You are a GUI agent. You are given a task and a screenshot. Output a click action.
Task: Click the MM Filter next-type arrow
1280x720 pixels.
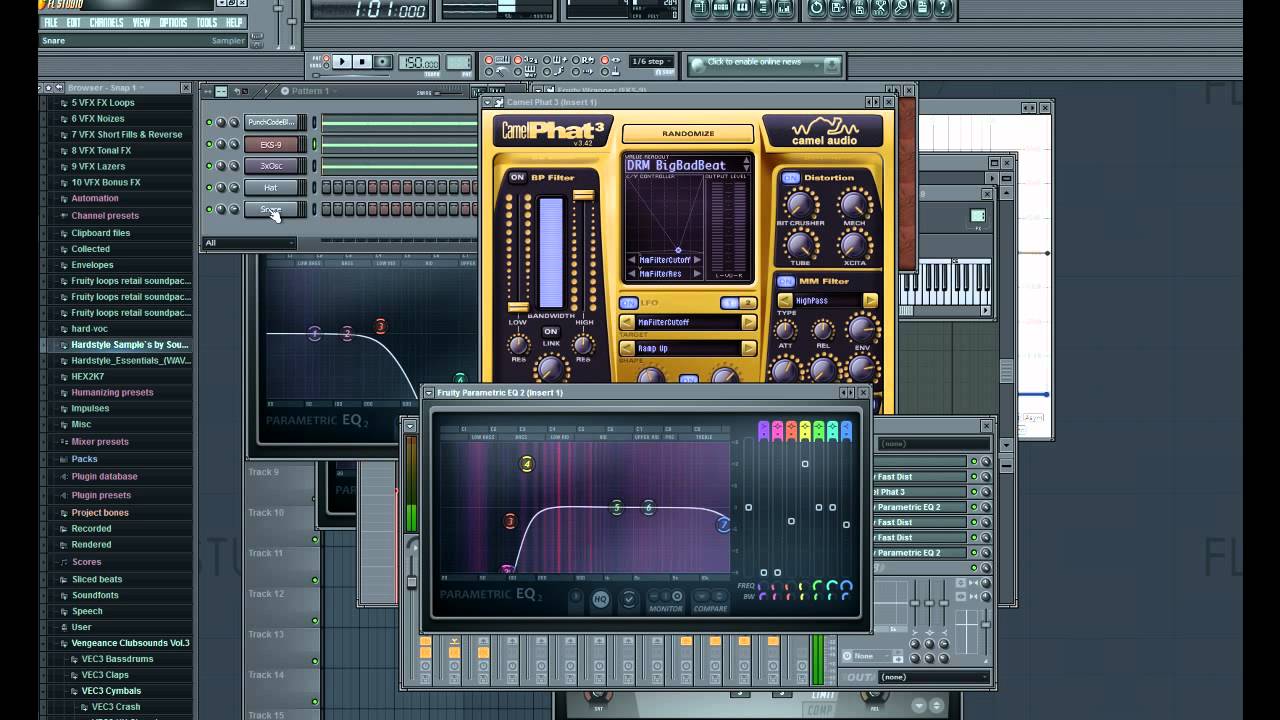pos(870,300)
